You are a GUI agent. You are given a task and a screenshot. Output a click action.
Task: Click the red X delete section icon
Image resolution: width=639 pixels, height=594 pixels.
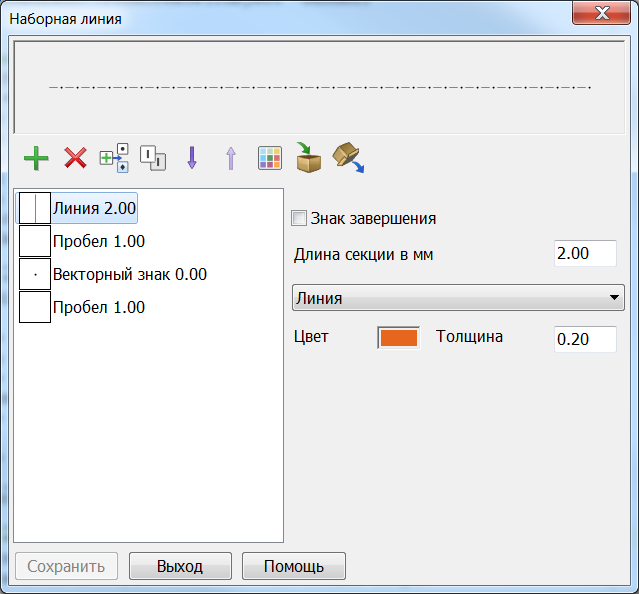click(x=75, y=158)
